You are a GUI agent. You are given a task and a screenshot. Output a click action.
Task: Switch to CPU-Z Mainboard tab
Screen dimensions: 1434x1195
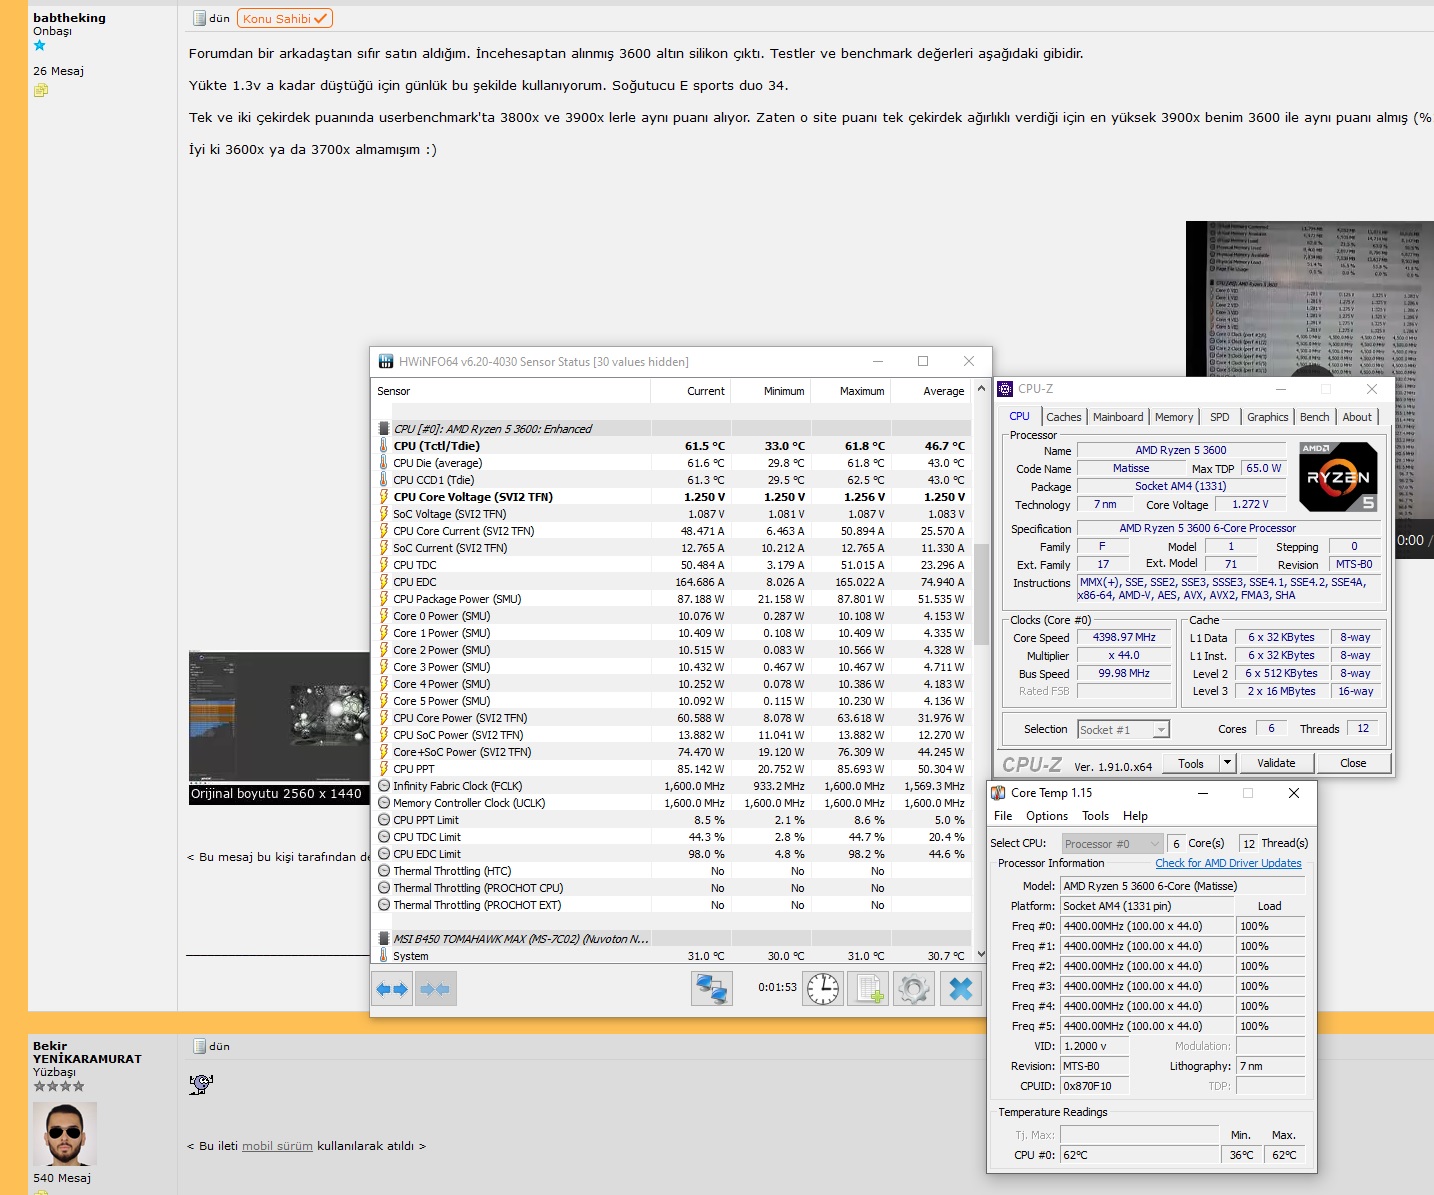point(1118,417)
